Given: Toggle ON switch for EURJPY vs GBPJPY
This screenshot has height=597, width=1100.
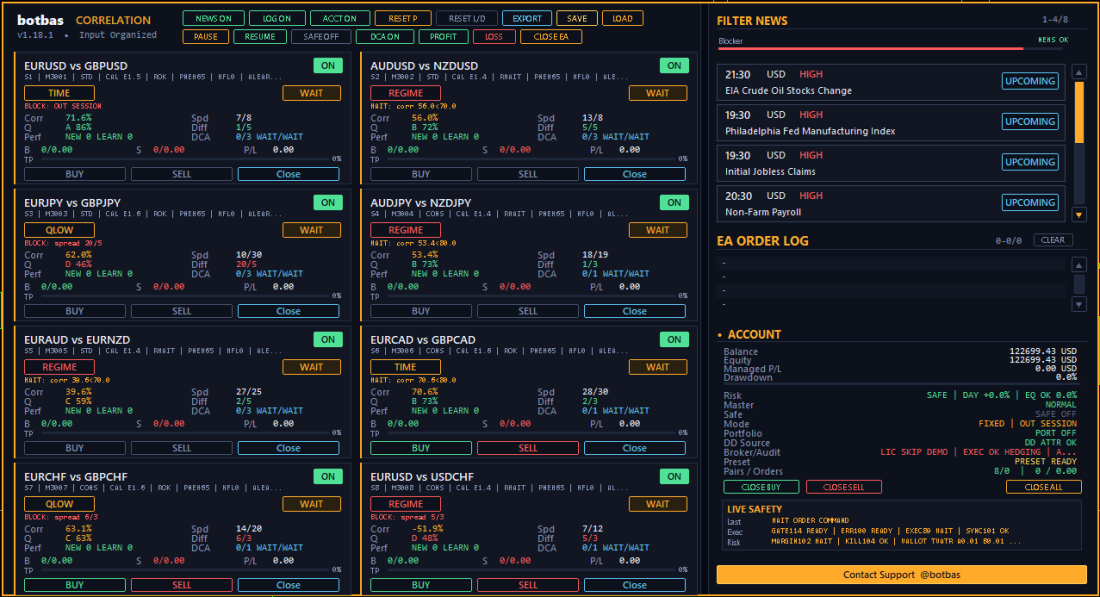Looking at the screenshot, I should pyautogui.click(x=328, y=203).
